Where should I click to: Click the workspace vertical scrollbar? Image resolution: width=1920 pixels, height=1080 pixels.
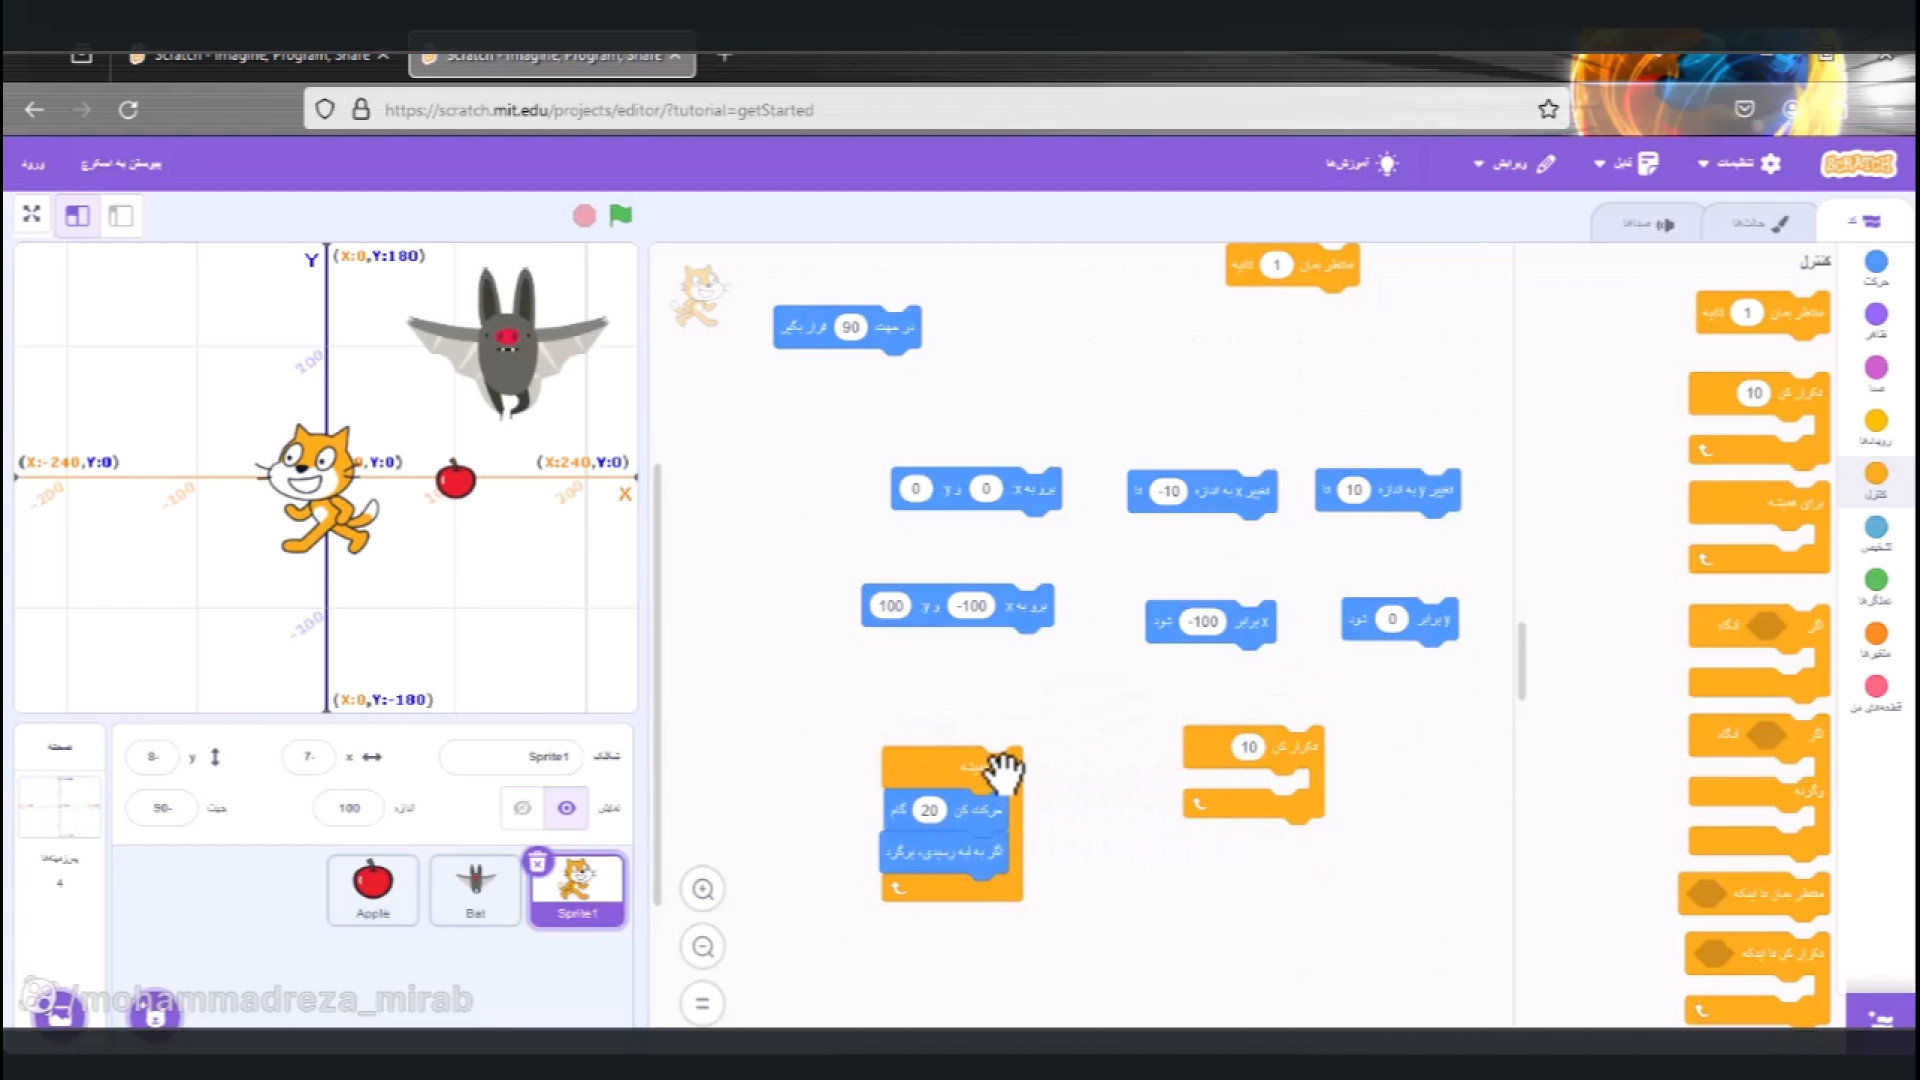(1521, 660)
